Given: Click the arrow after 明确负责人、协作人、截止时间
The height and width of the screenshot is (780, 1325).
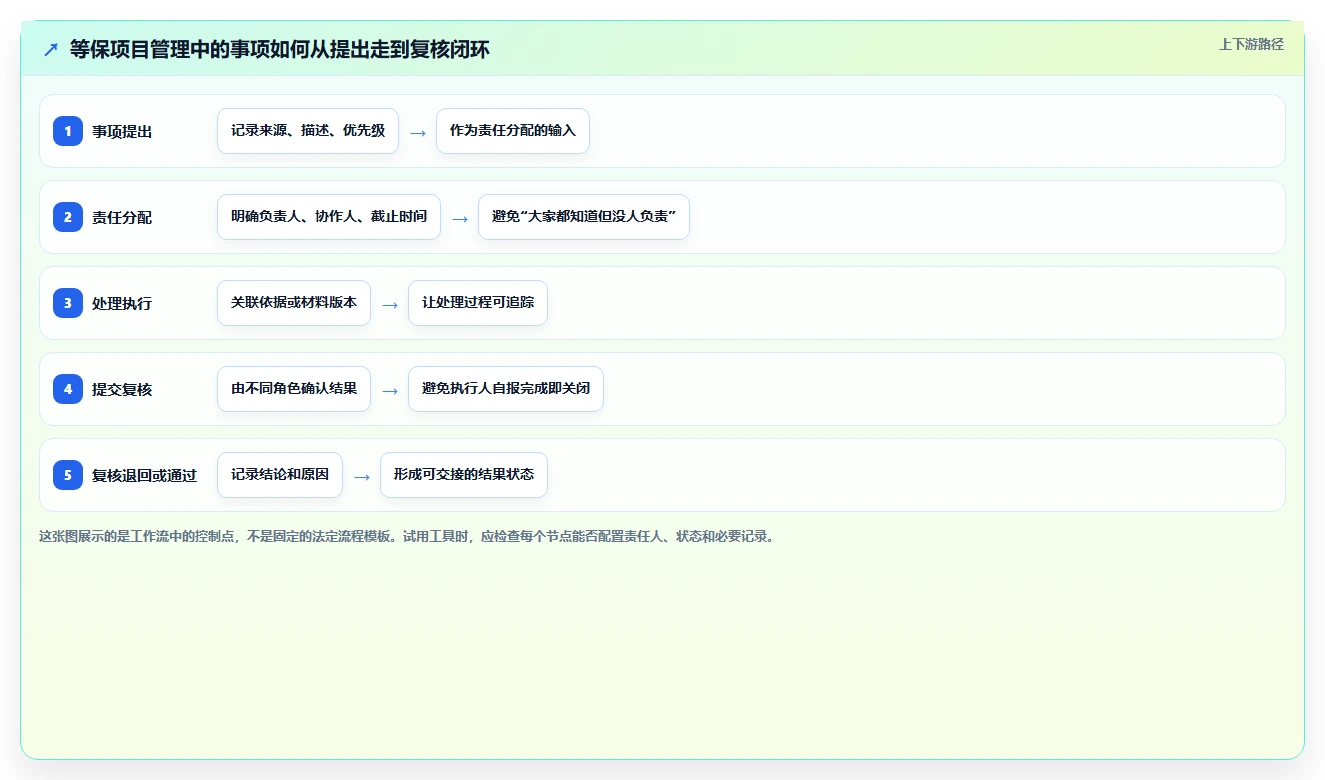Looking at the screenshot, I should click(x=460, y=218).
